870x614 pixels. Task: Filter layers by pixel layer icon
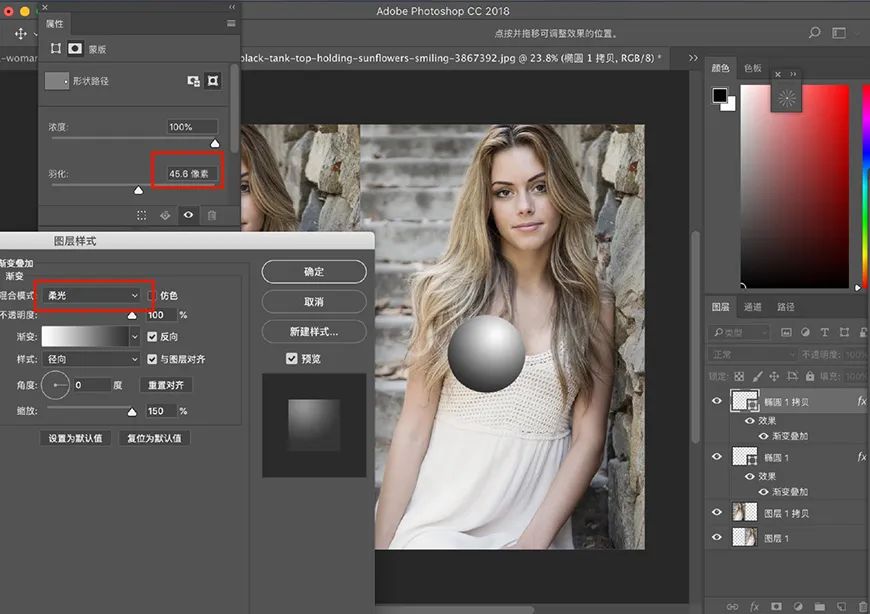pos(786,332)
